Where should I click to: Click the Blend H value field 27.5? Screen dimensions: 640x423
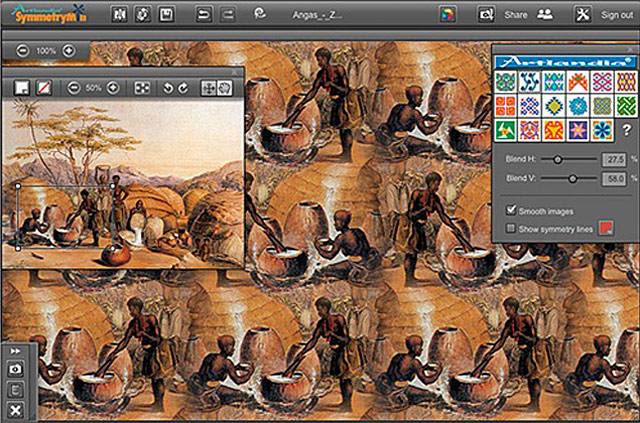(x=614, y=160)
